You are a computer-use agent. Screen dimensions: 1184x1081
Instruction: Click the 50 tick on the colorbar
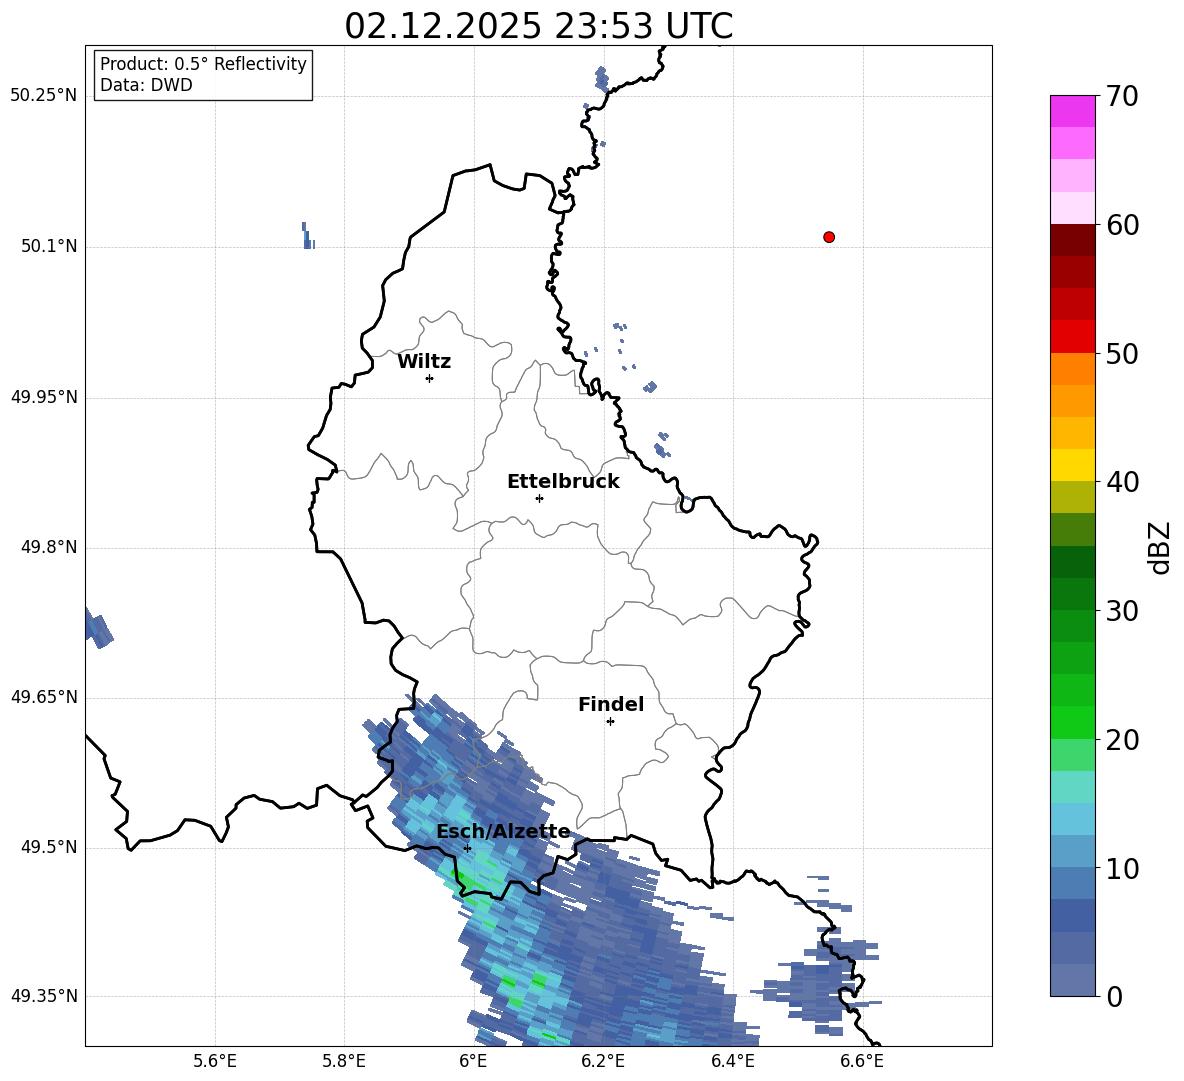1122,353
